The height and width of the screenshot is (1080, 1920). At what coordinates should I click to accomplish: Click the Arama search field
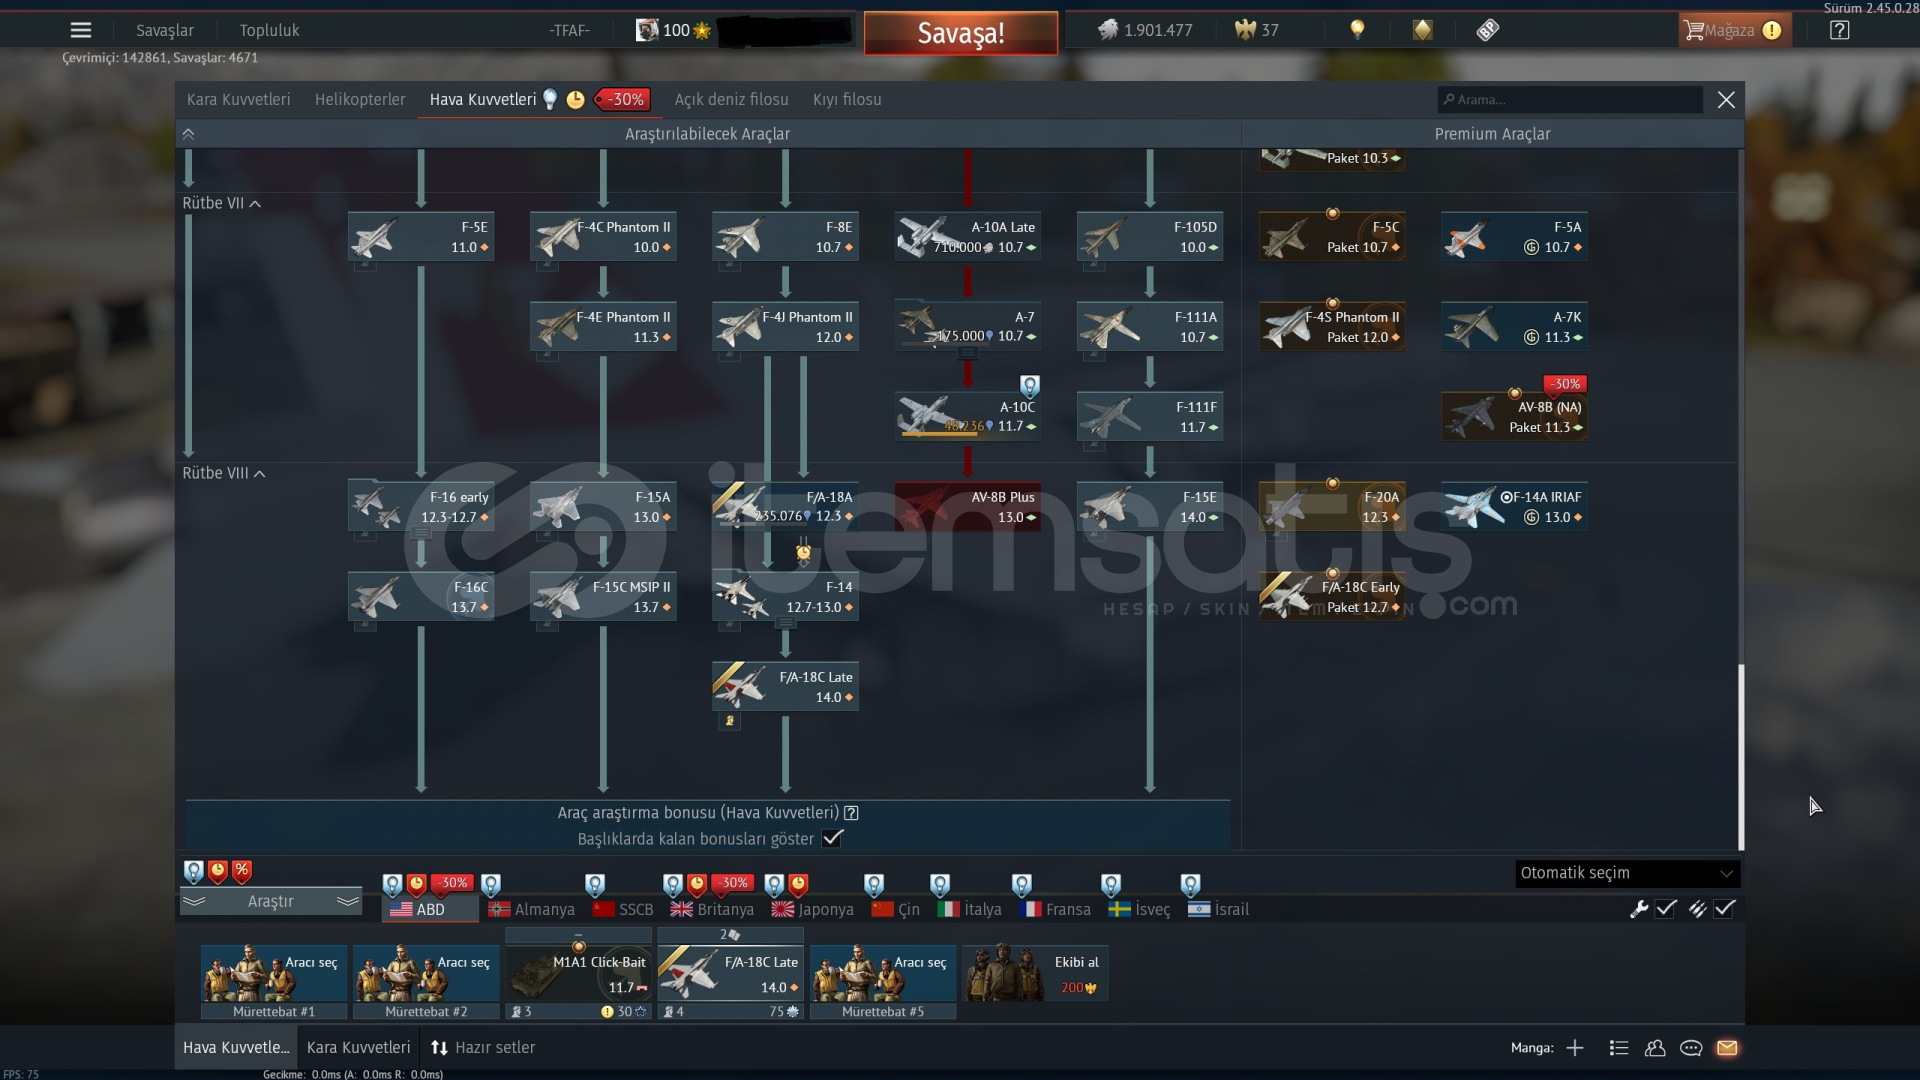tap(1570, 99)
